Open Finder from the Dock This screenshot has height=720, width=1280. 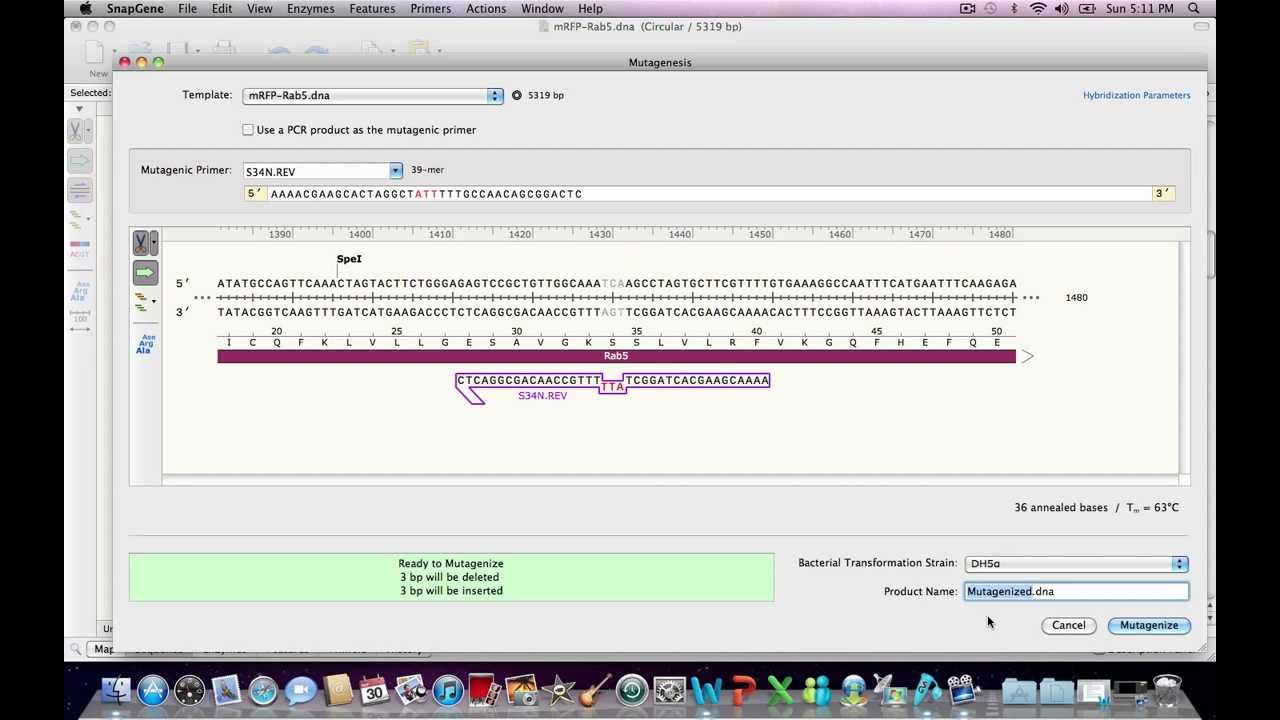[x=115, y=691]
